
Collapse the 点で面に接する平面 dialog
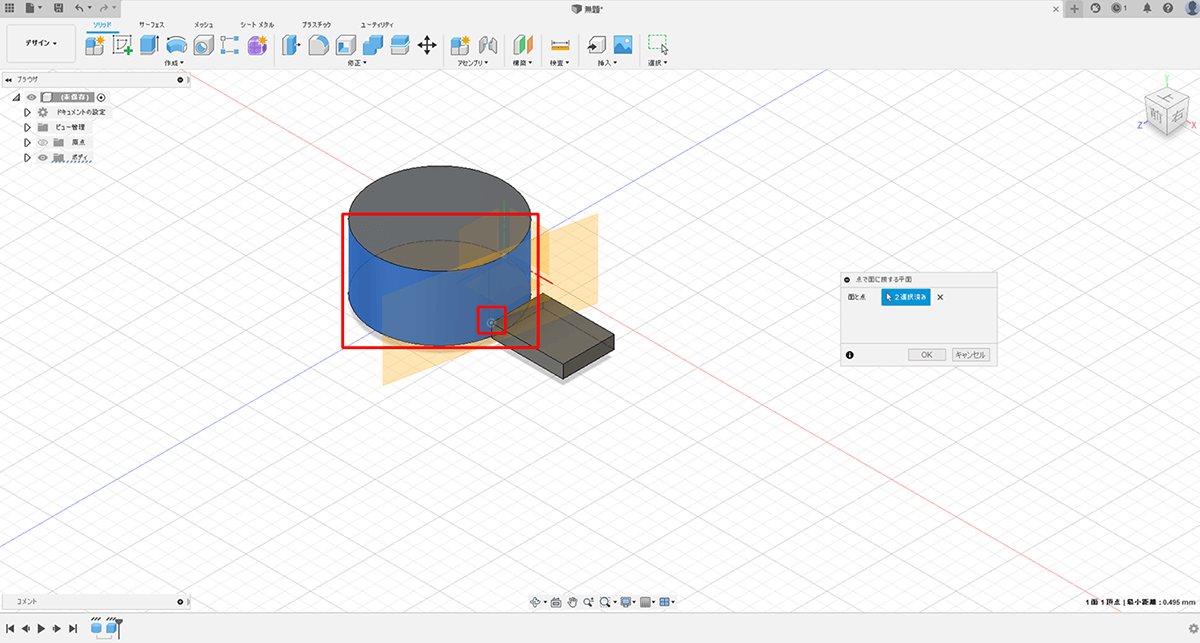847,280
